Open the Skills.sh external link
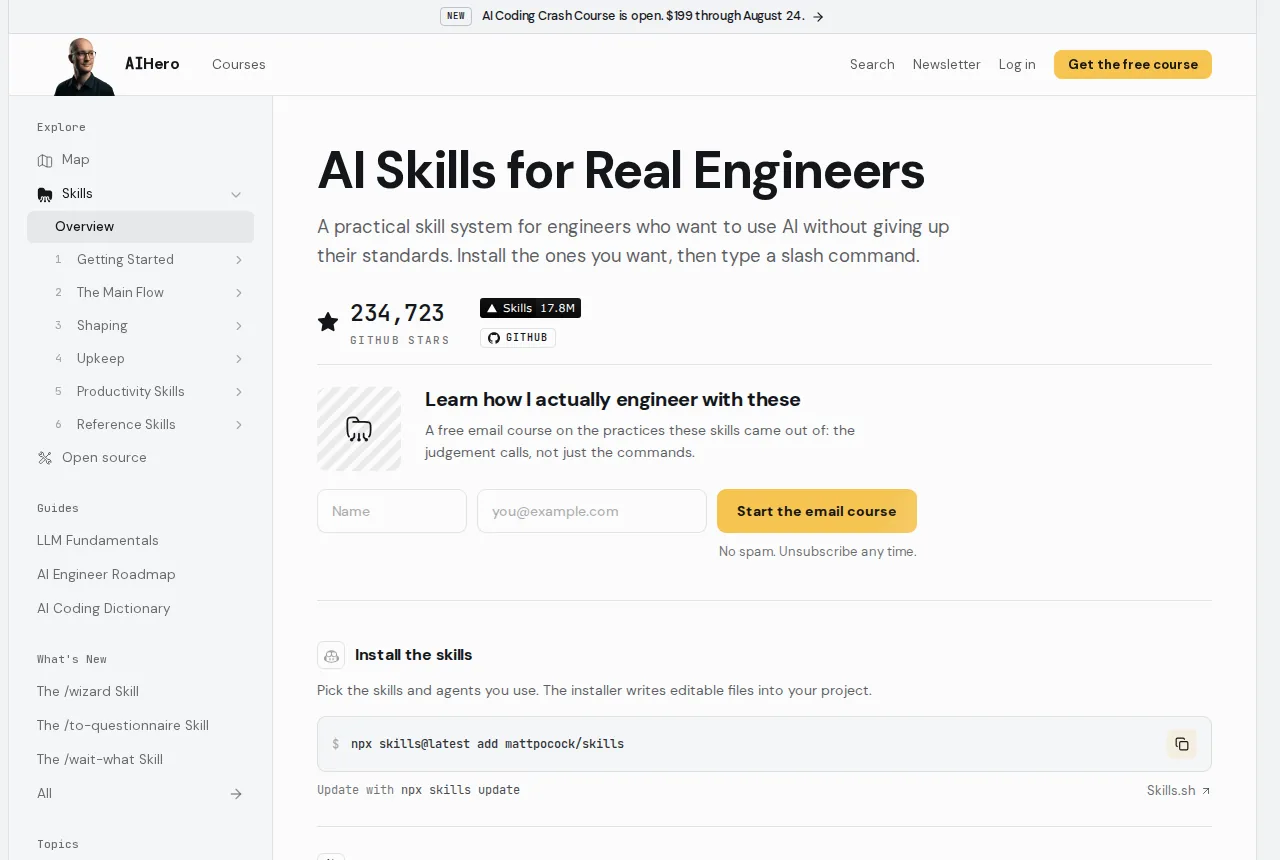This screenshot has height=860, width=1280. tap(1178, 790)
